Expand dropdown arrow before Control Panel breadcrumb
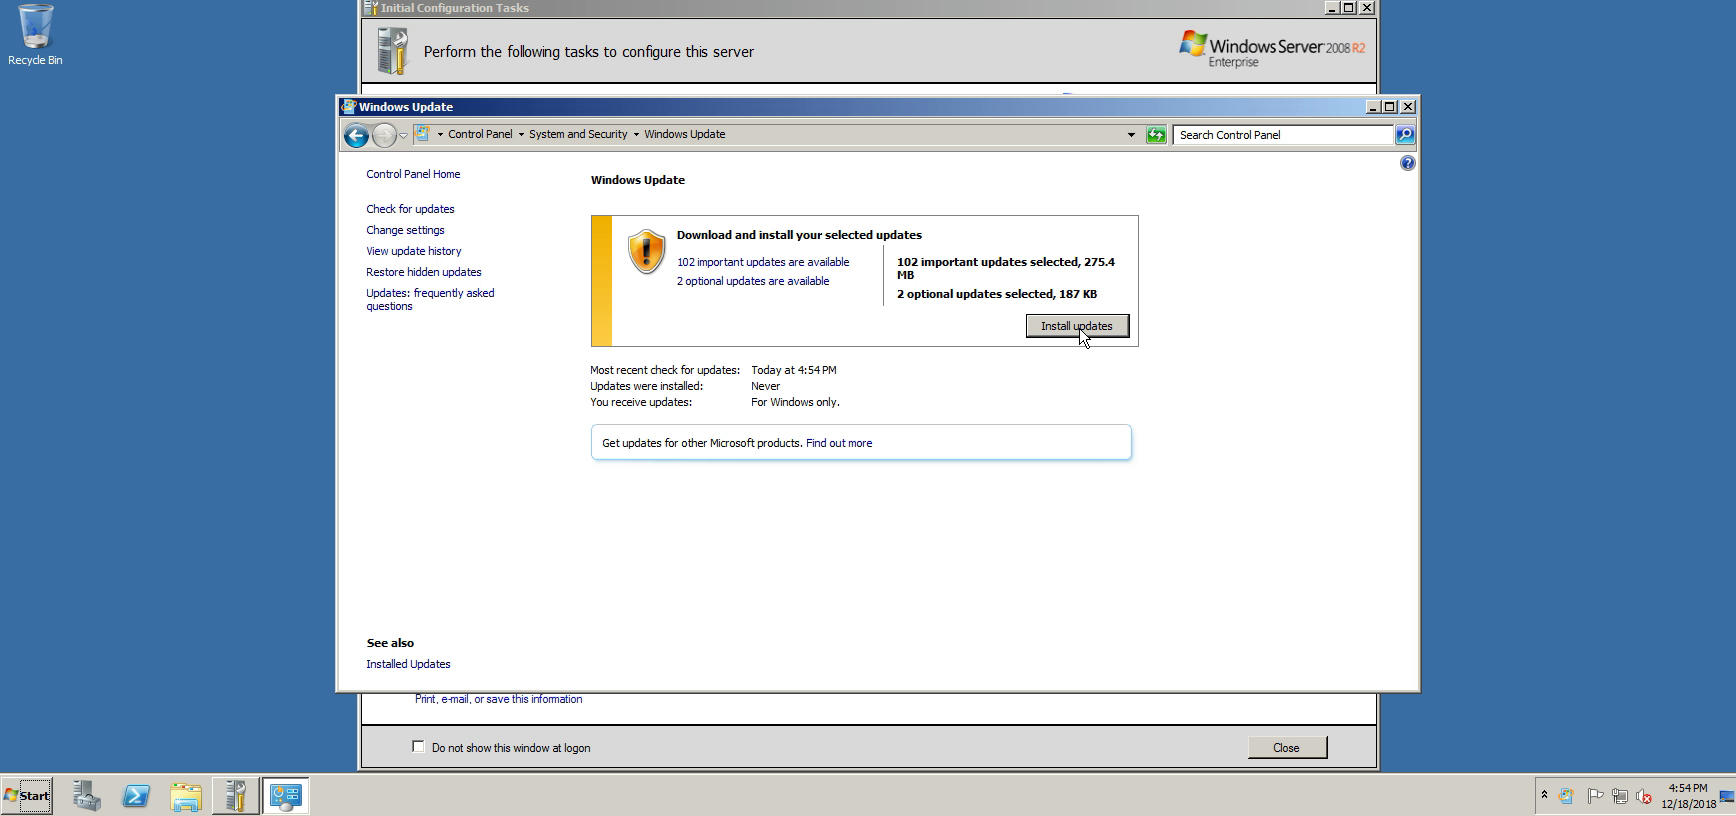The image size is (1736, 816). pos(440,134)
